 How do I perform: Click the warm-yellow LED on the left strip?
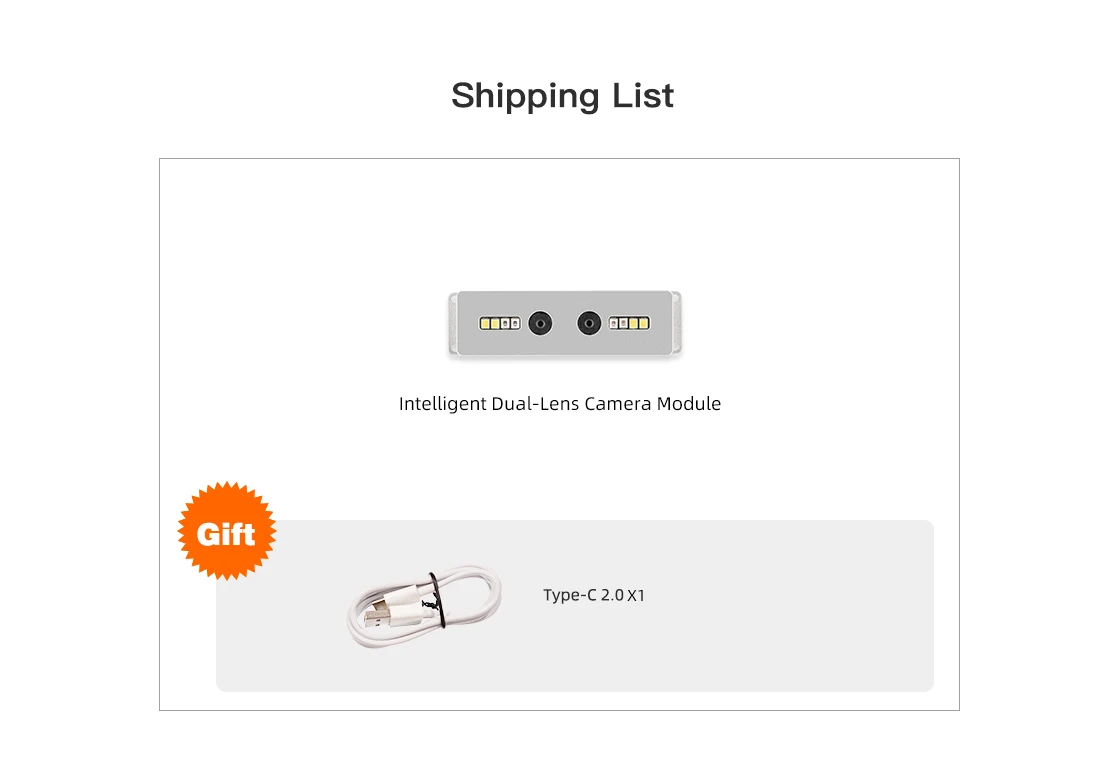point(490,323)
